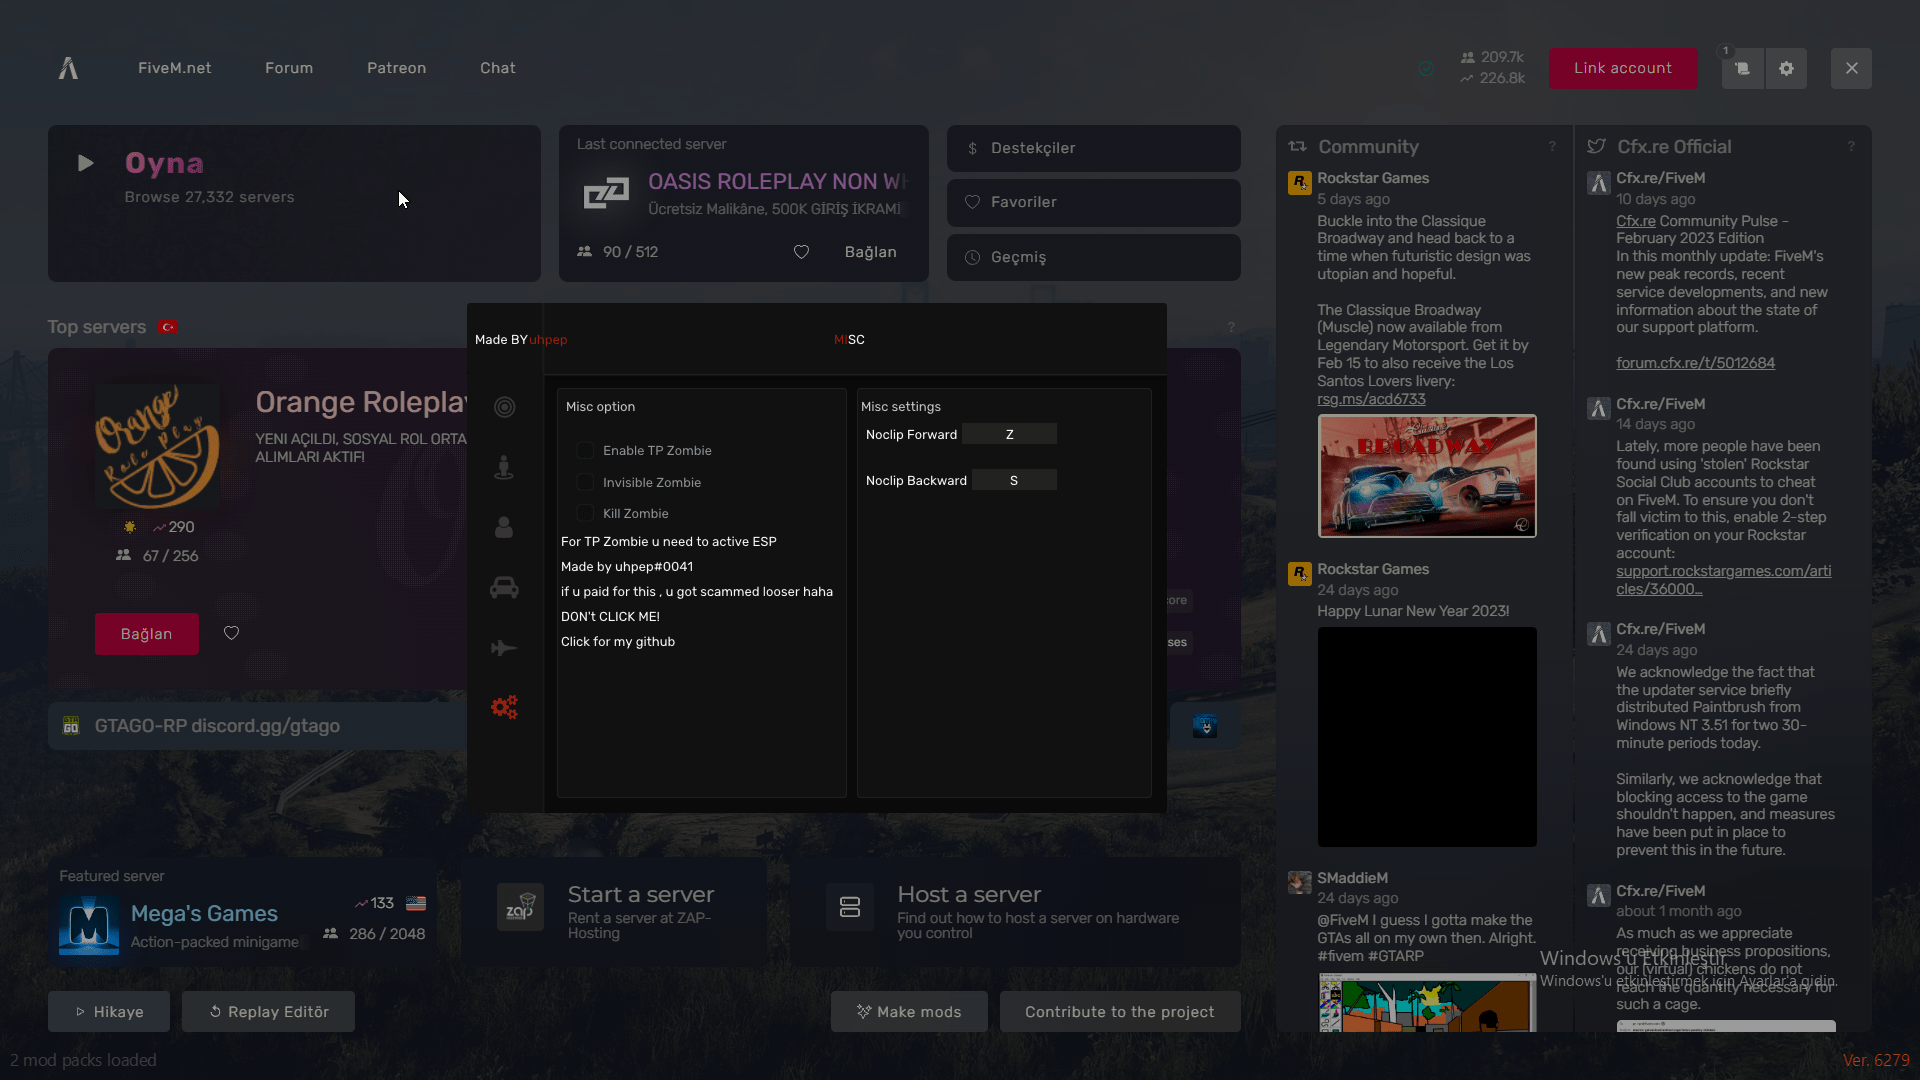Open the Host a server card
Viewport: 1920px width, 1080px height.
(1016, 911)
